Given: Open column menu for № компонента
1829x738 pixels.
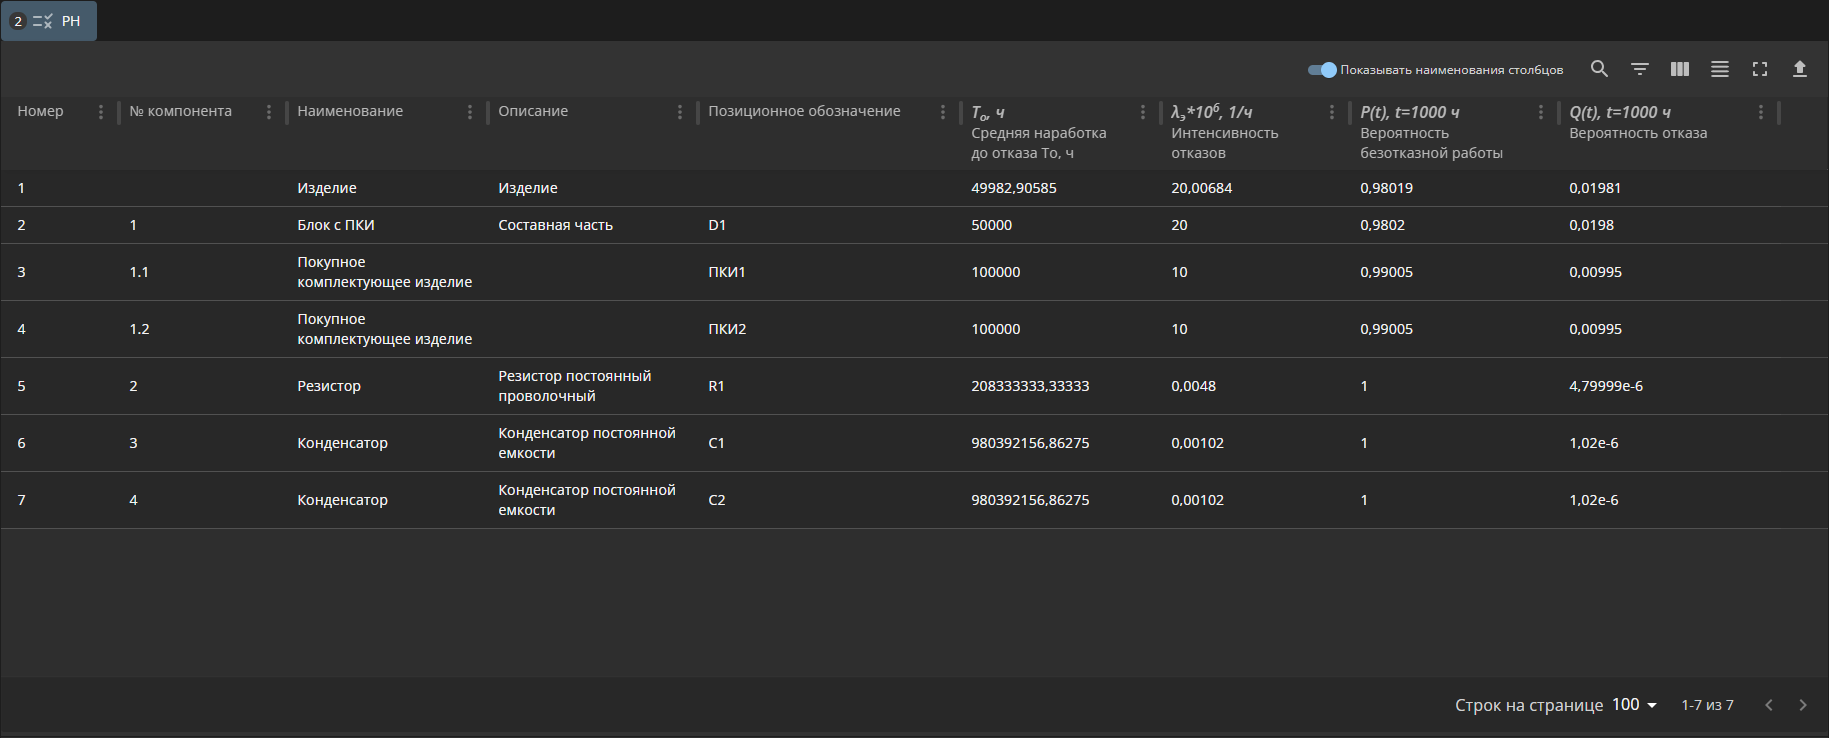Looking at the screenshot, I should [269, 112].
